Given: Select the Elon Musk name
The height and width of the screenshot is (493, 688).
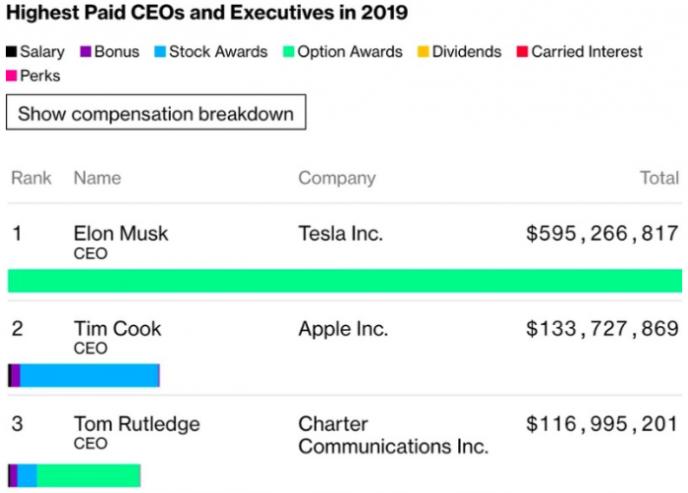Looking at the screenshot, I should coord(121,234).
